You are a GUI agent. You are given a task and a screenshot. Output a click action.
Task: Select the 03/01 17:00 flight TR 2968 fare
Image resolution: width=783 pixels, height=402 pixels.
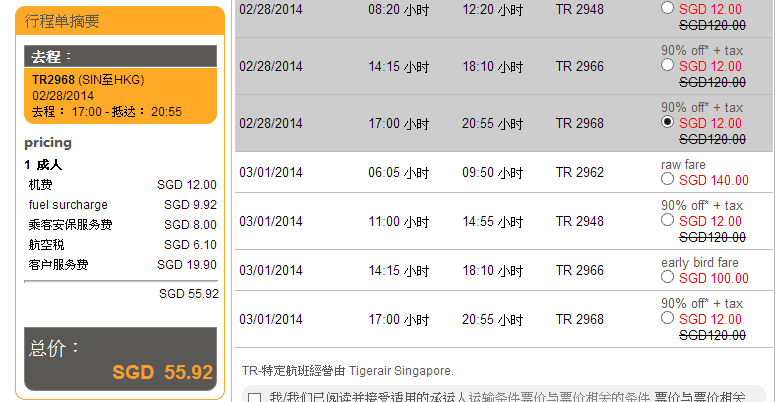668,318
